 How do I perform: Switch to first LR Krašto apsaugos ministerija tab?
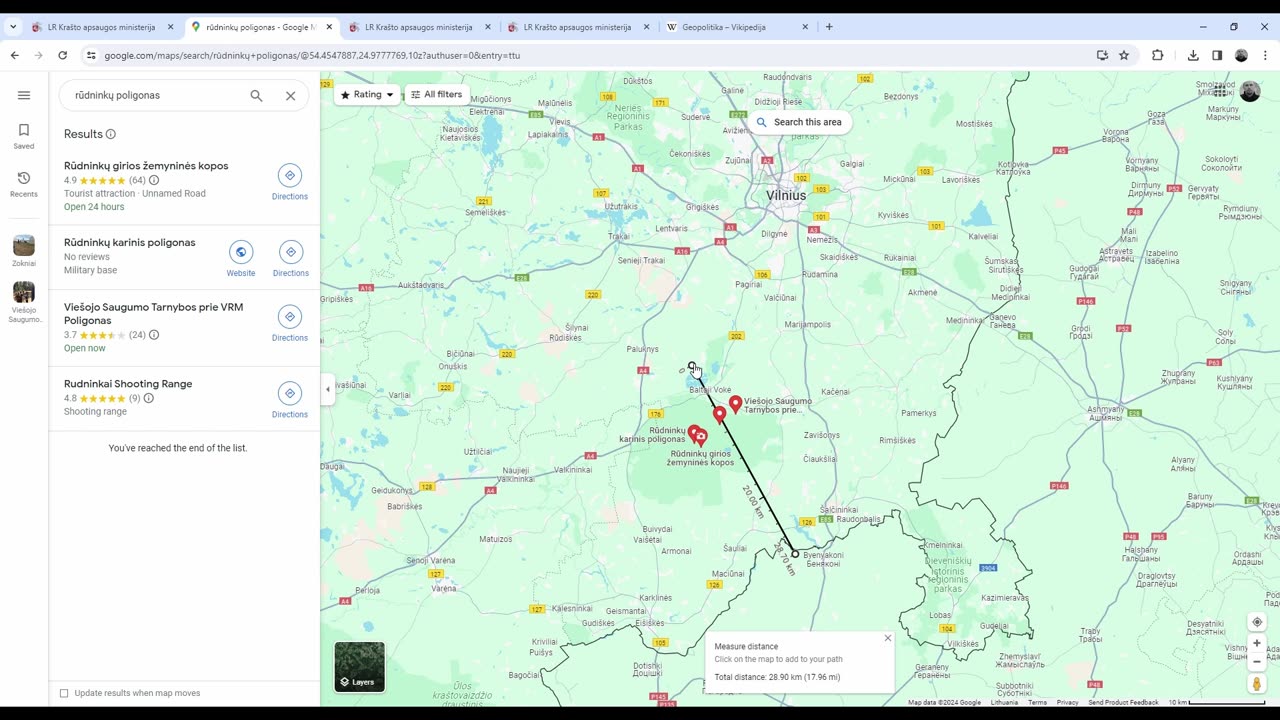point(100,27)
